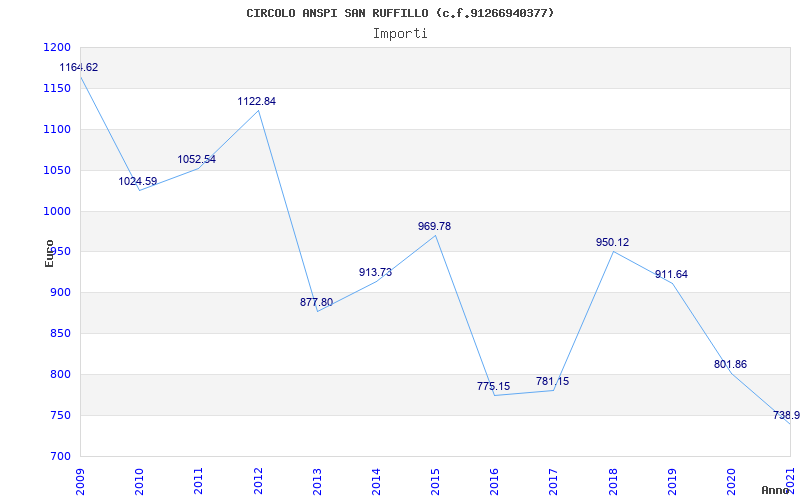Click the 1150 y-axis value
This screenshot has width=800, height=500.
pyautogui.click(x=57, y=88)
